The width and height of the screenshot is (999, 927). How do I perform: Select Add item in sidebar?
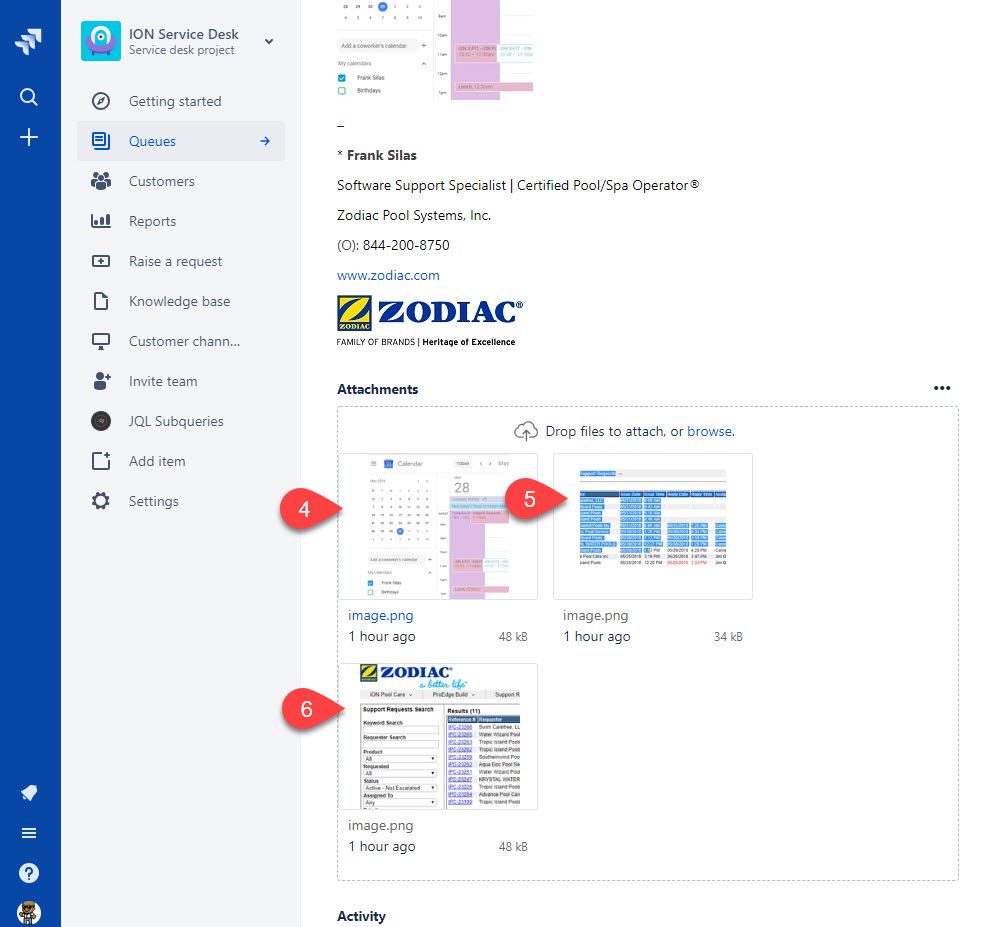[157, 461]
